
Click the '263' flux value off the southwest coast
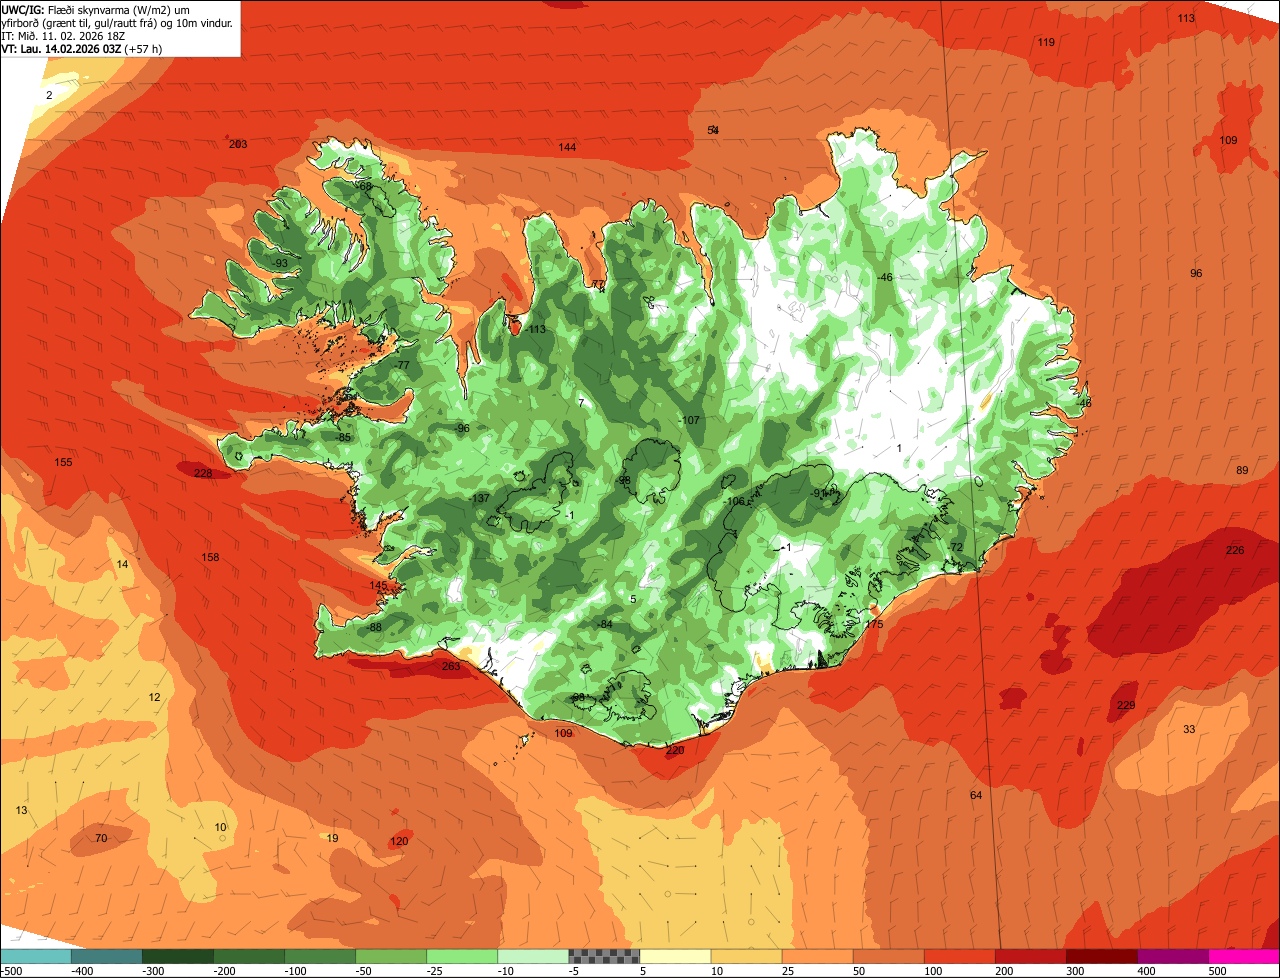click(x=451, y=667)
